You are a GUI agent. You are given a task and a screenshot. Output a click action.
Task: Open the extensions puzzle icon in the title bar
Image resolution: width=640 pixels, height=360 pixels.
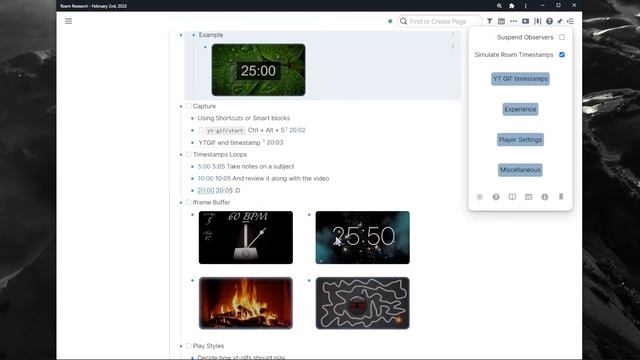point(511,6)
